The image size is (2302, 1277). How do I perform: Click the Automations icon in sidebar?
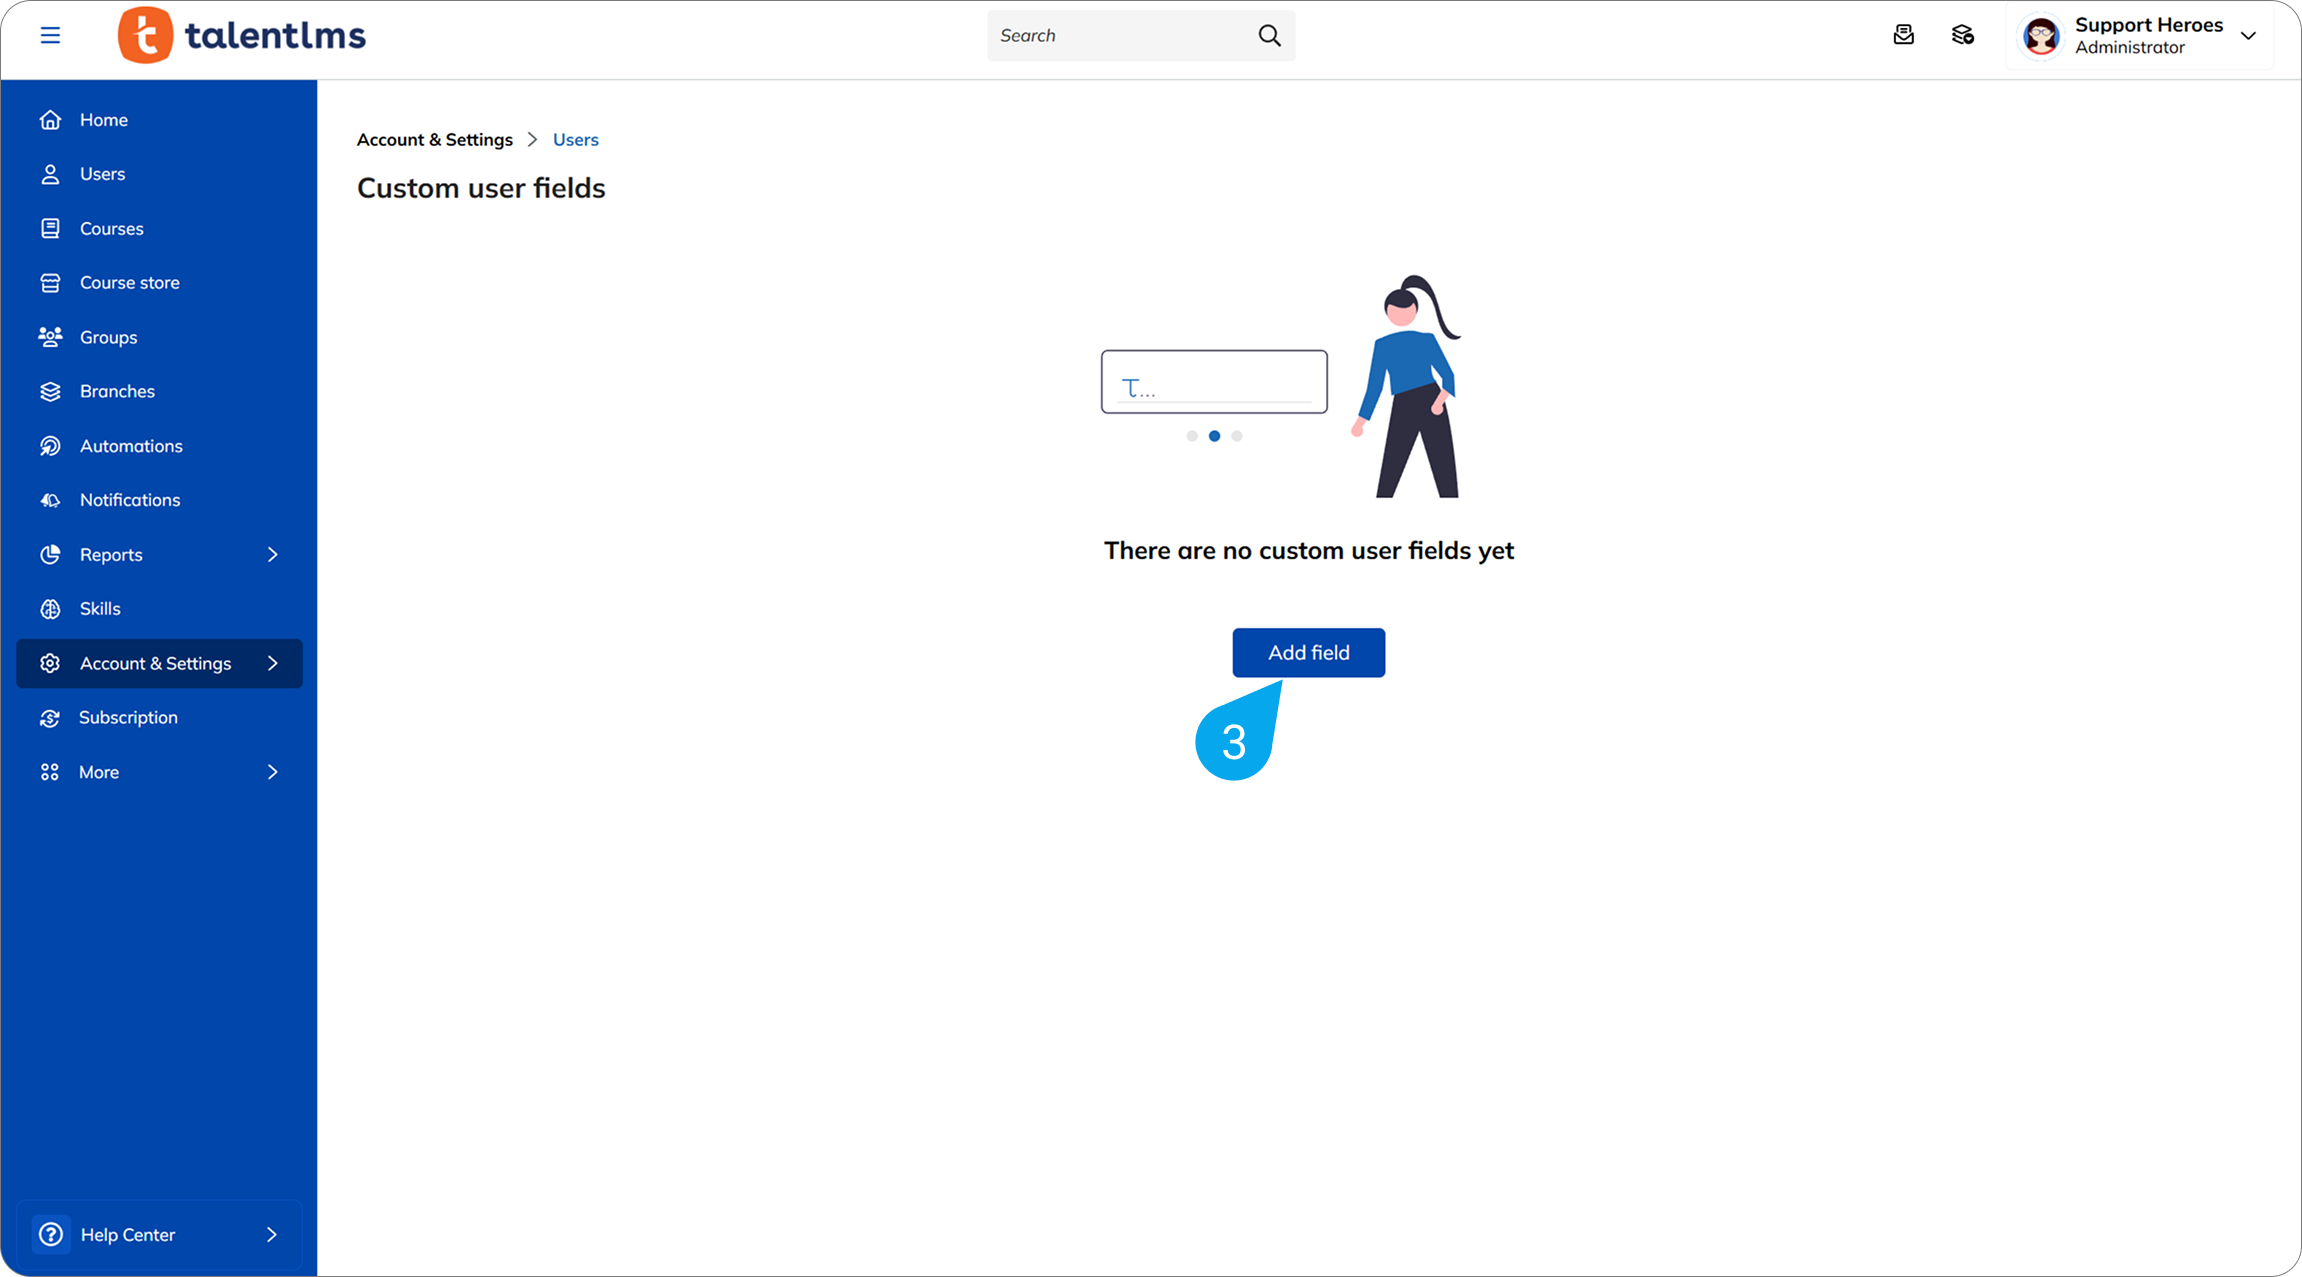50,446
